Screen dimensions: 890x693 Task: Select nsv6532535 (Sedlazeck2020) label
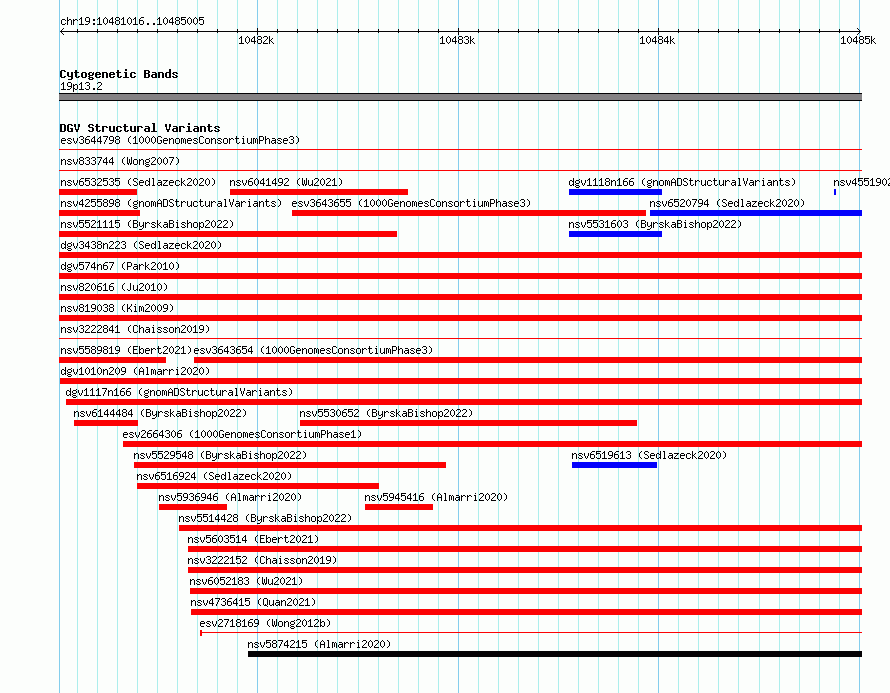click(138, 182)
